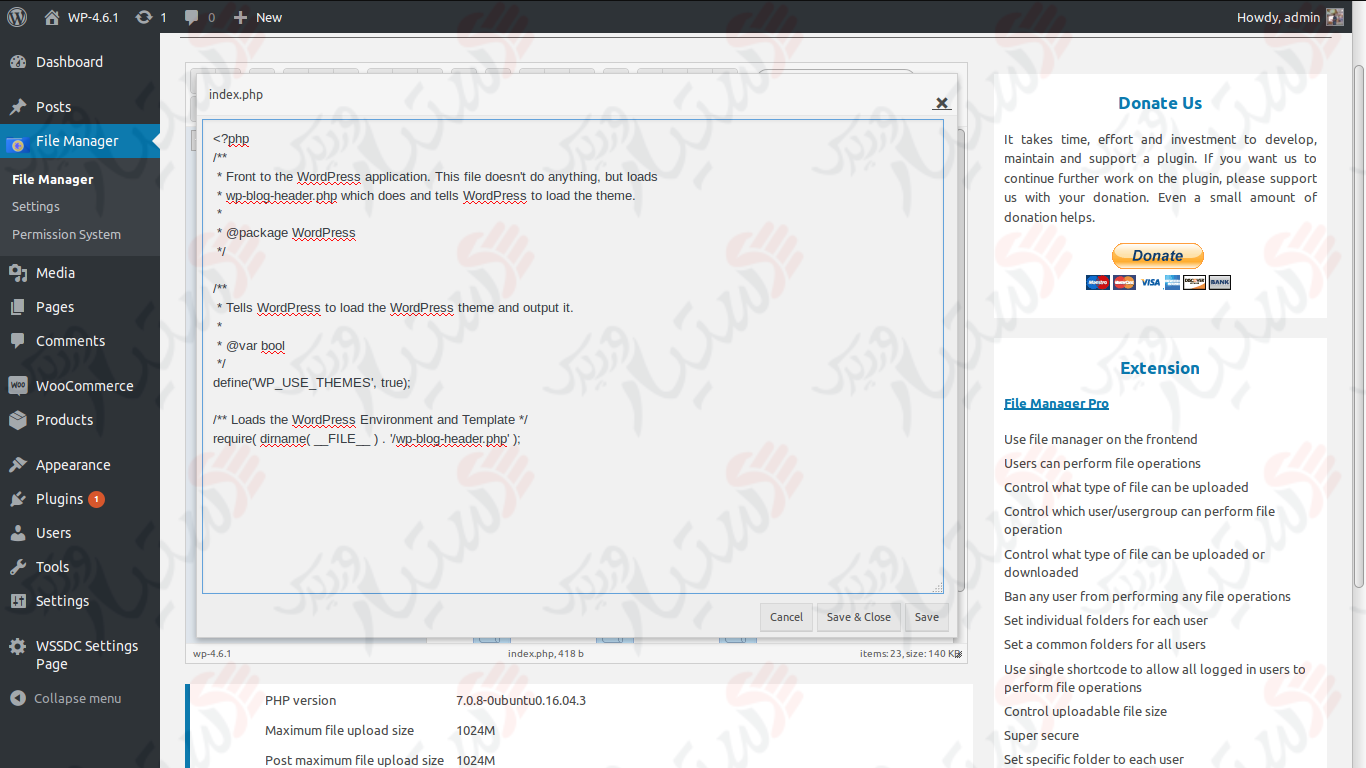Open the Permission System submenu
The width and height of the screenshot is (1366, 768).
66,235
